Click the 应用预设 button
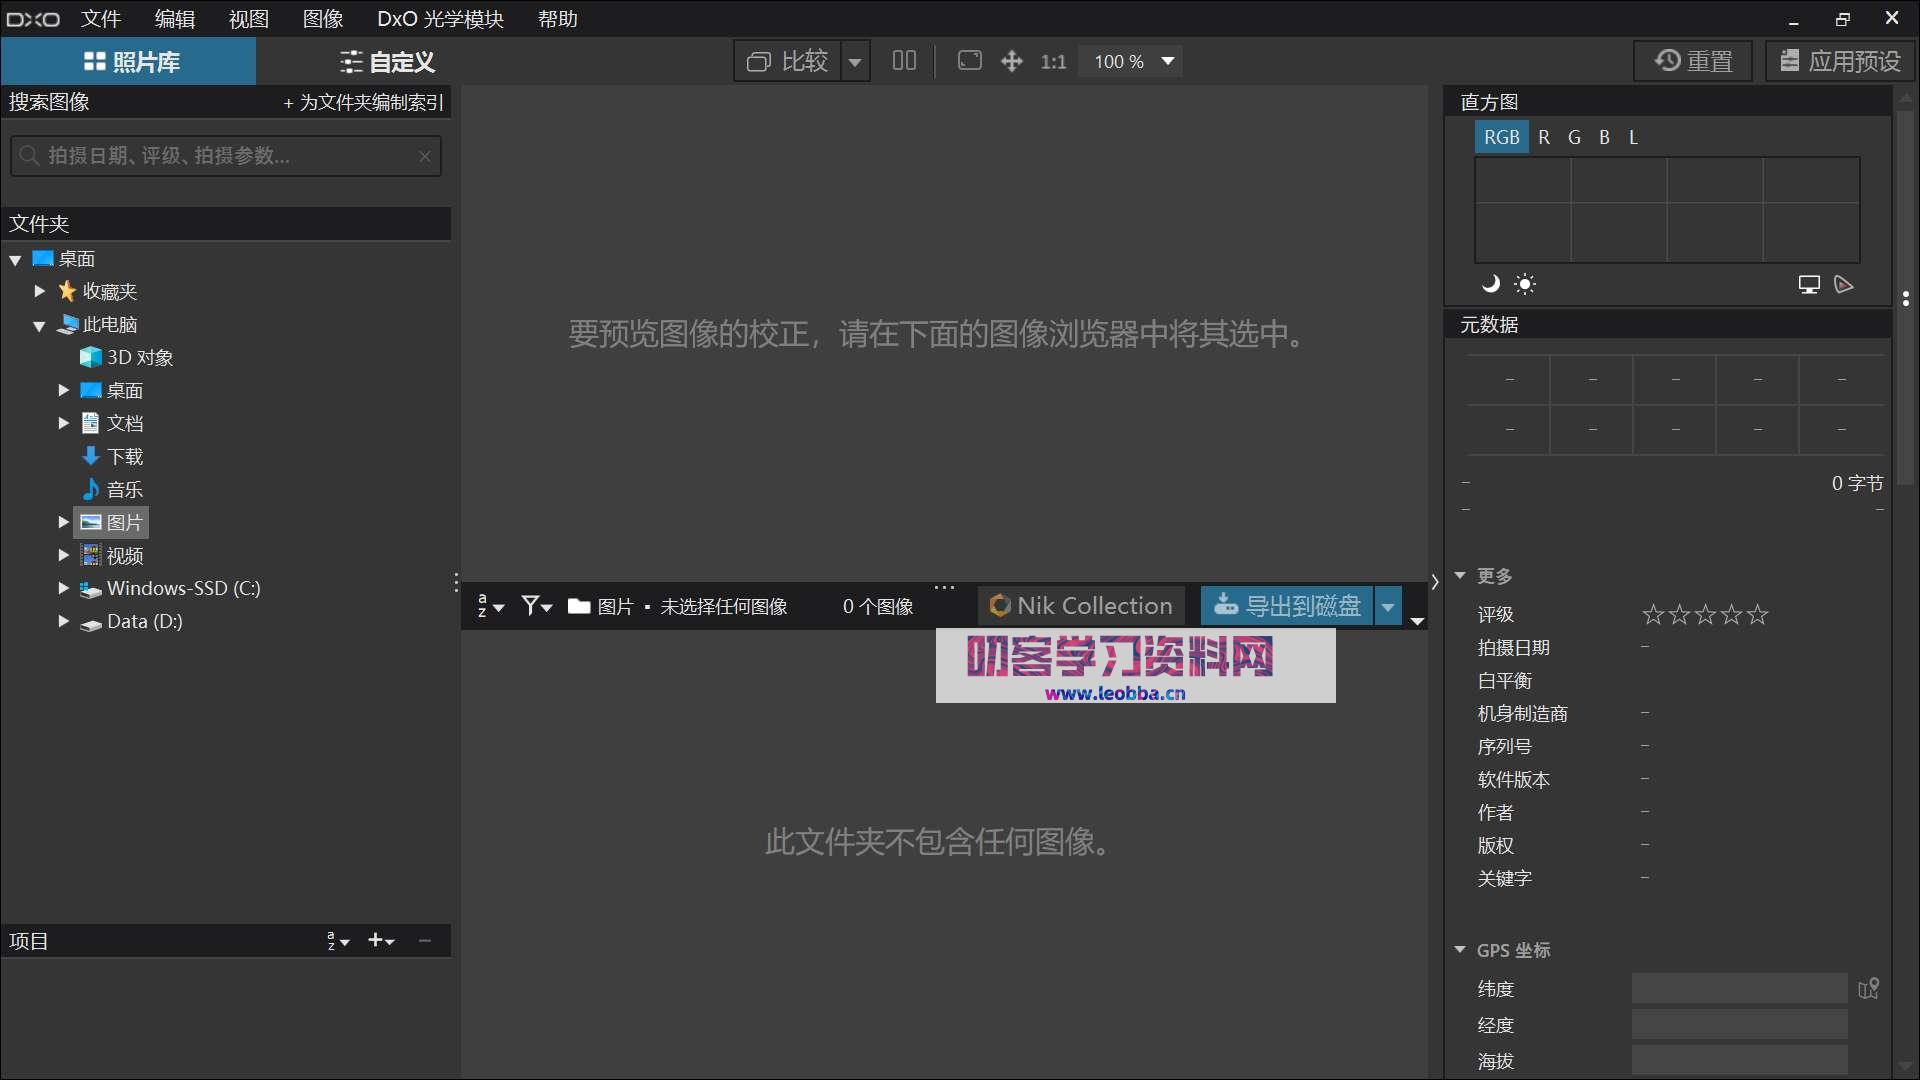The image size is (1920, 1080). point(1840,60)
